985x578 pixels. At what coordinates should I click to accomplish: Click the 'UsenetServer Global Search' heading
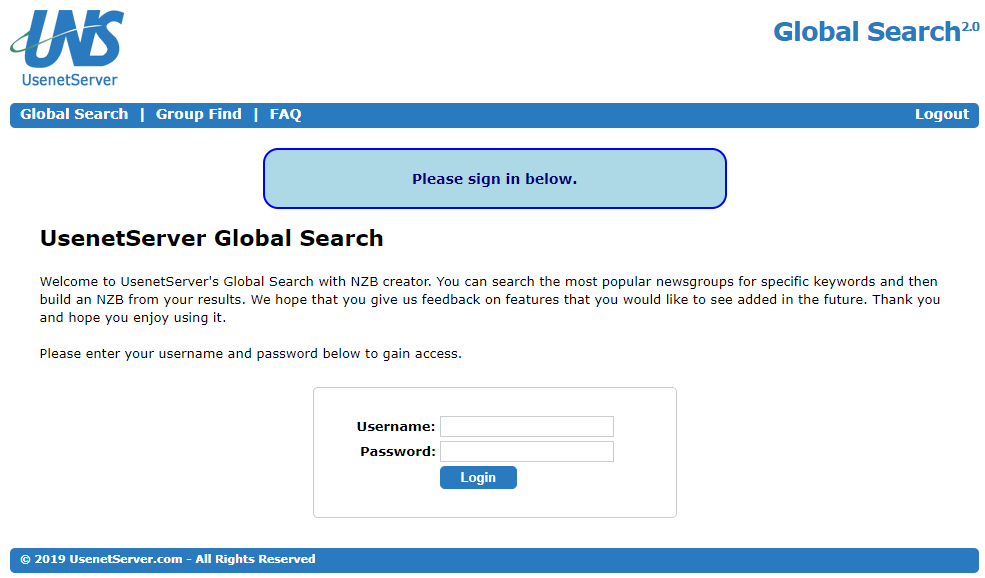click(x=211, y=239)
